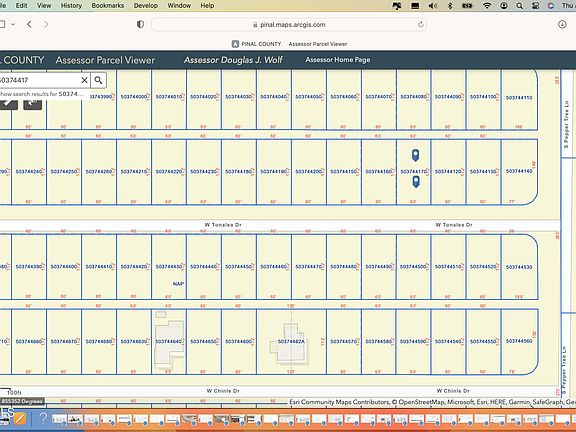Select parcel label 503744240
The height and width of the screenshot is (432, 576).
point(29,172)
